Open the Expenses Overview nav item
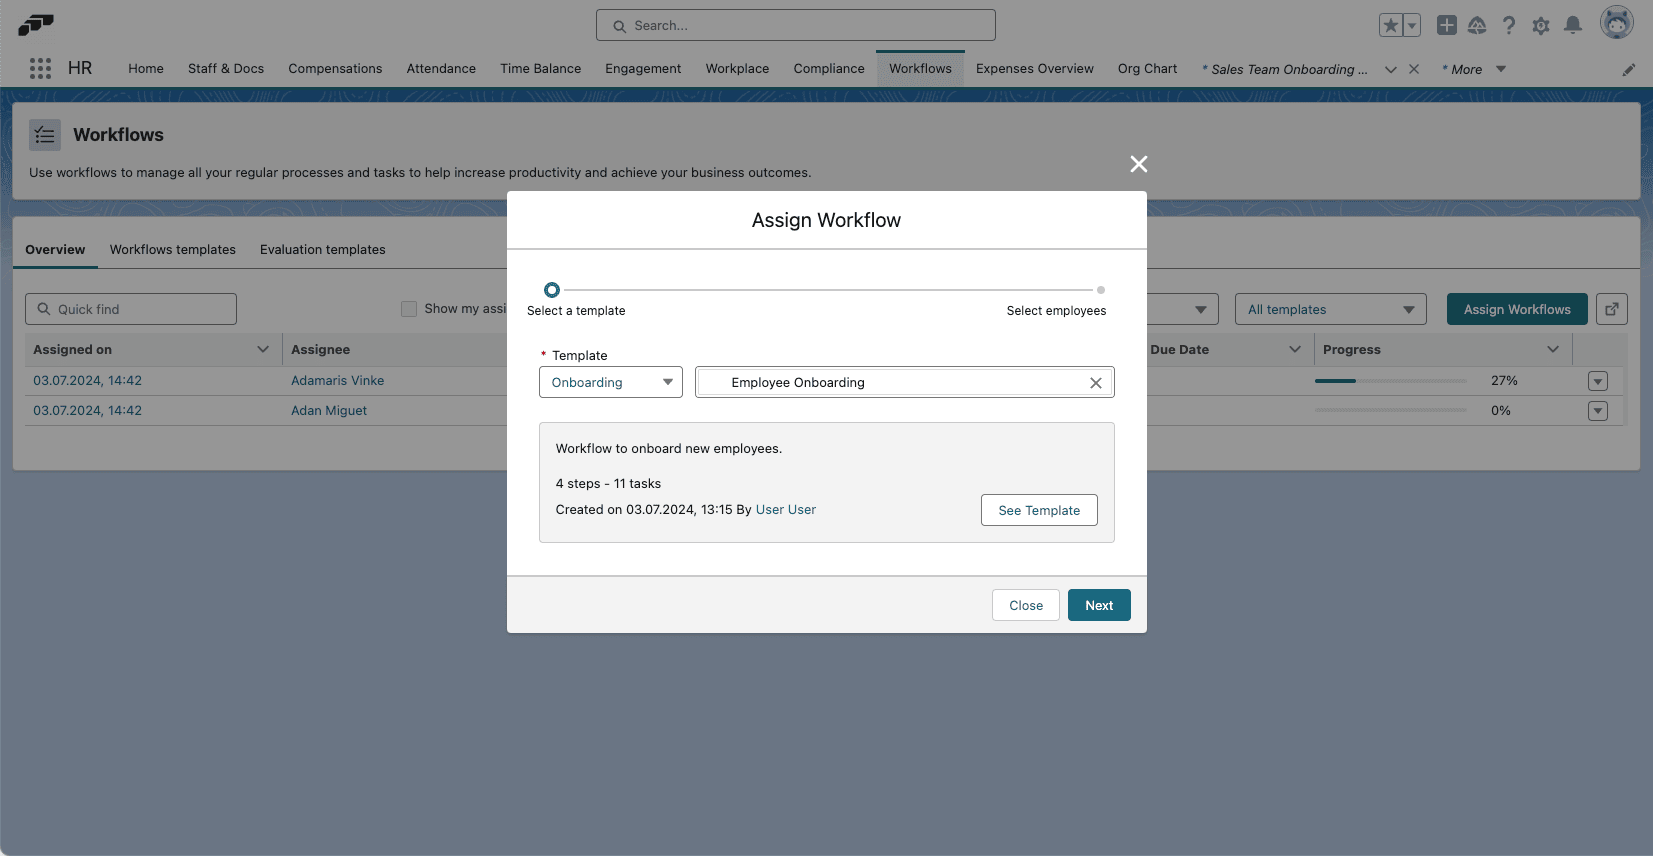 (x=1035, y=69)
